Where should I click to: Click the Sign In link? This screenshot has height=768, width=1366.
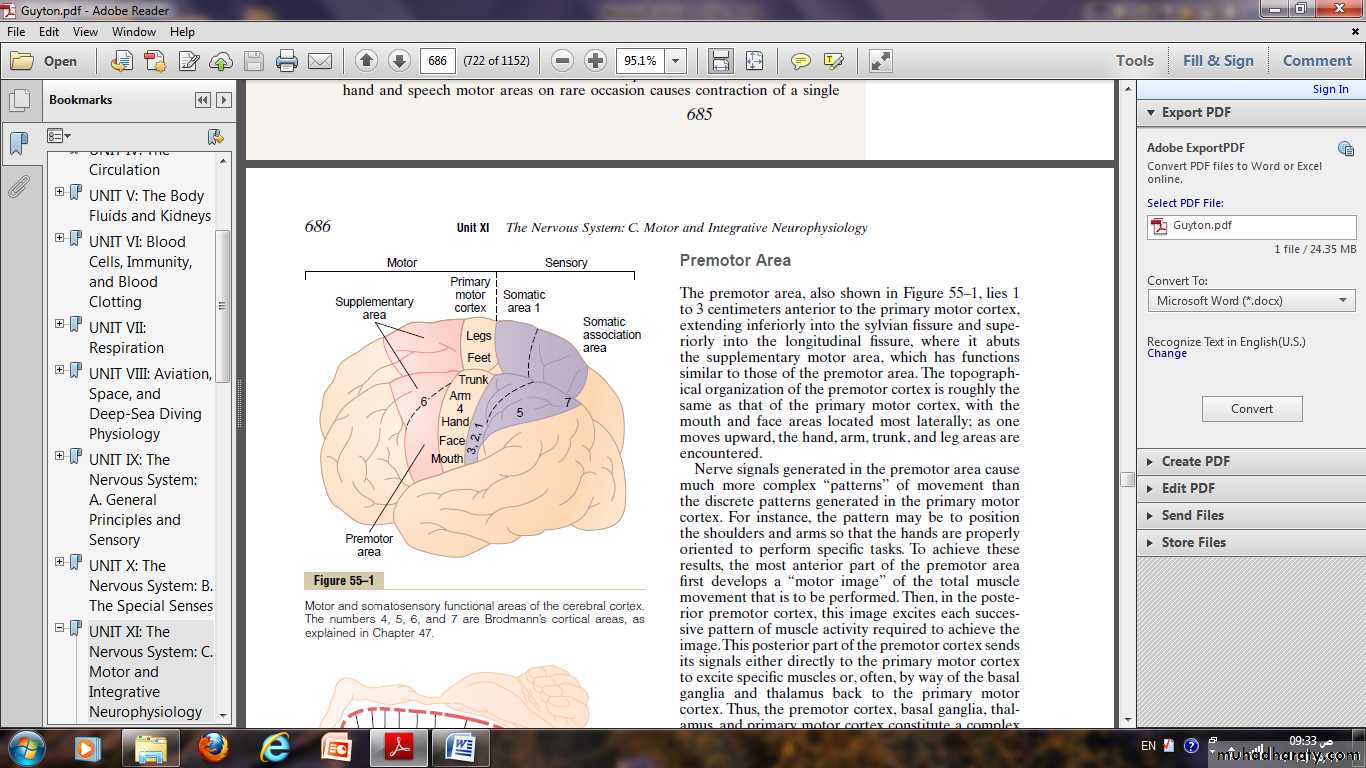coord(1330,89)
